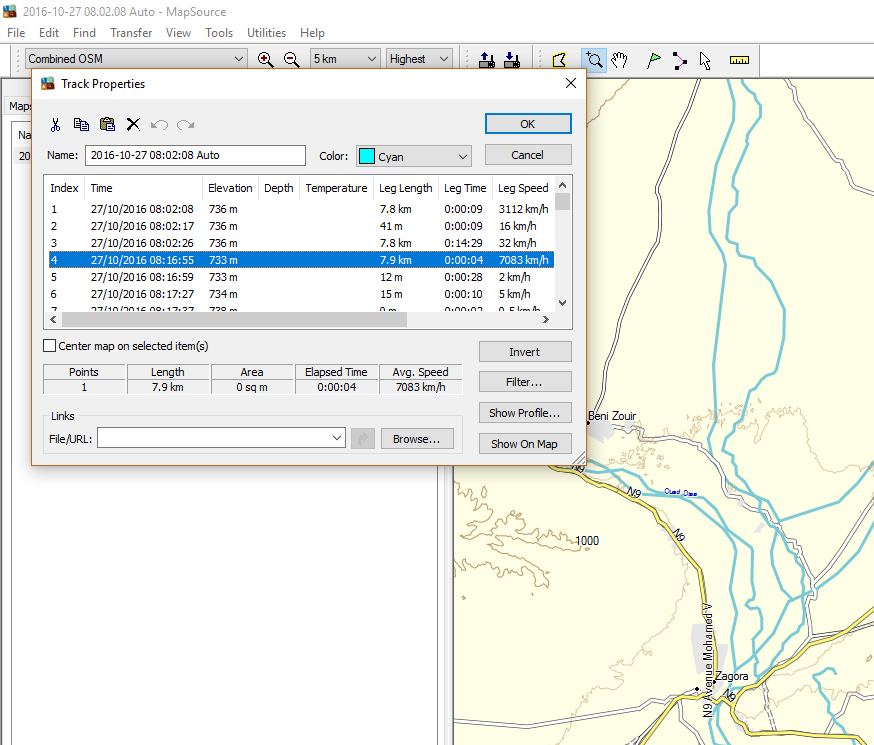Image resolution: width=874 pixels, height=745 pixels.
Task: Click the Receive From Device icon
Action: (x=512, y=60)
